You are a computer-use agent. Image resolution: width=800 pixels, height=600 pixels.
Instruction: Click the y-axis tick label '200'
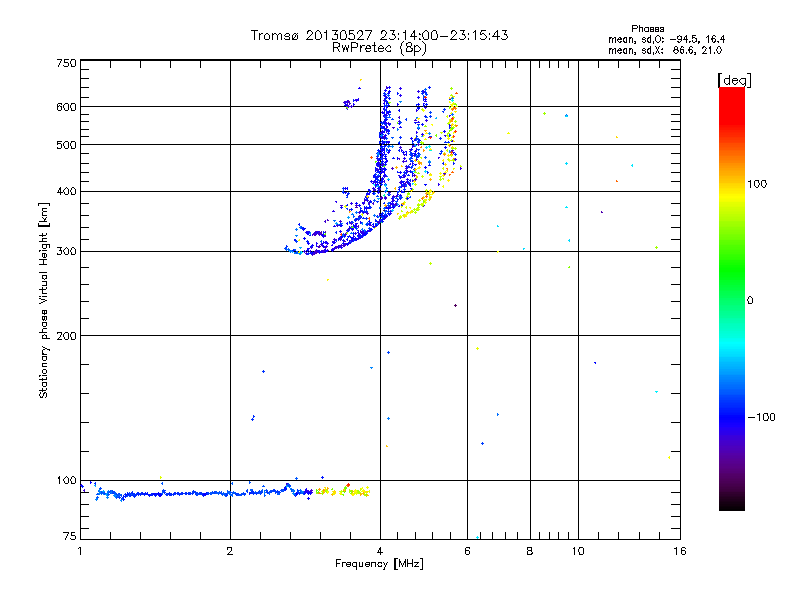click(x=66, y=336)
